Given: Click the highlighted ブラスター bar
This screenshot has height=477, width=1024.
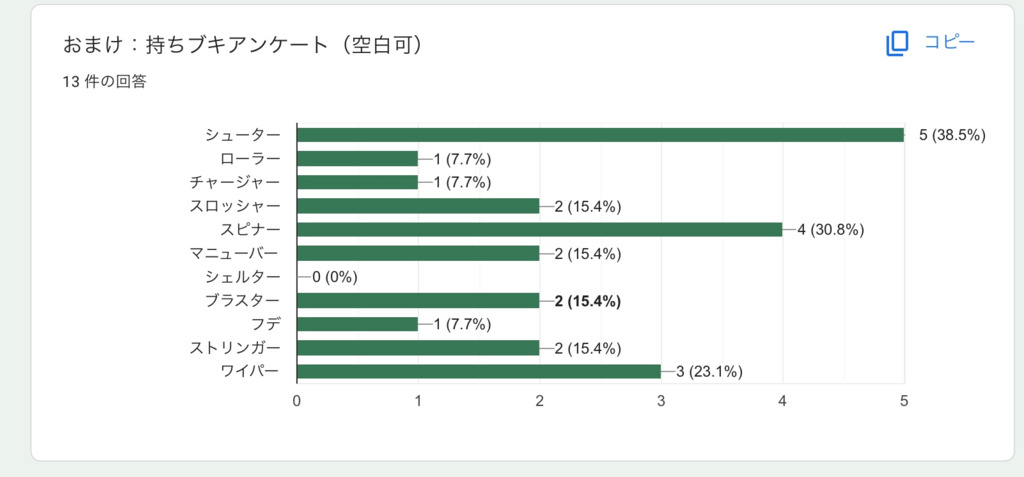Looking at the screenshot, I should pyautogui.click(x=418, y=301).
